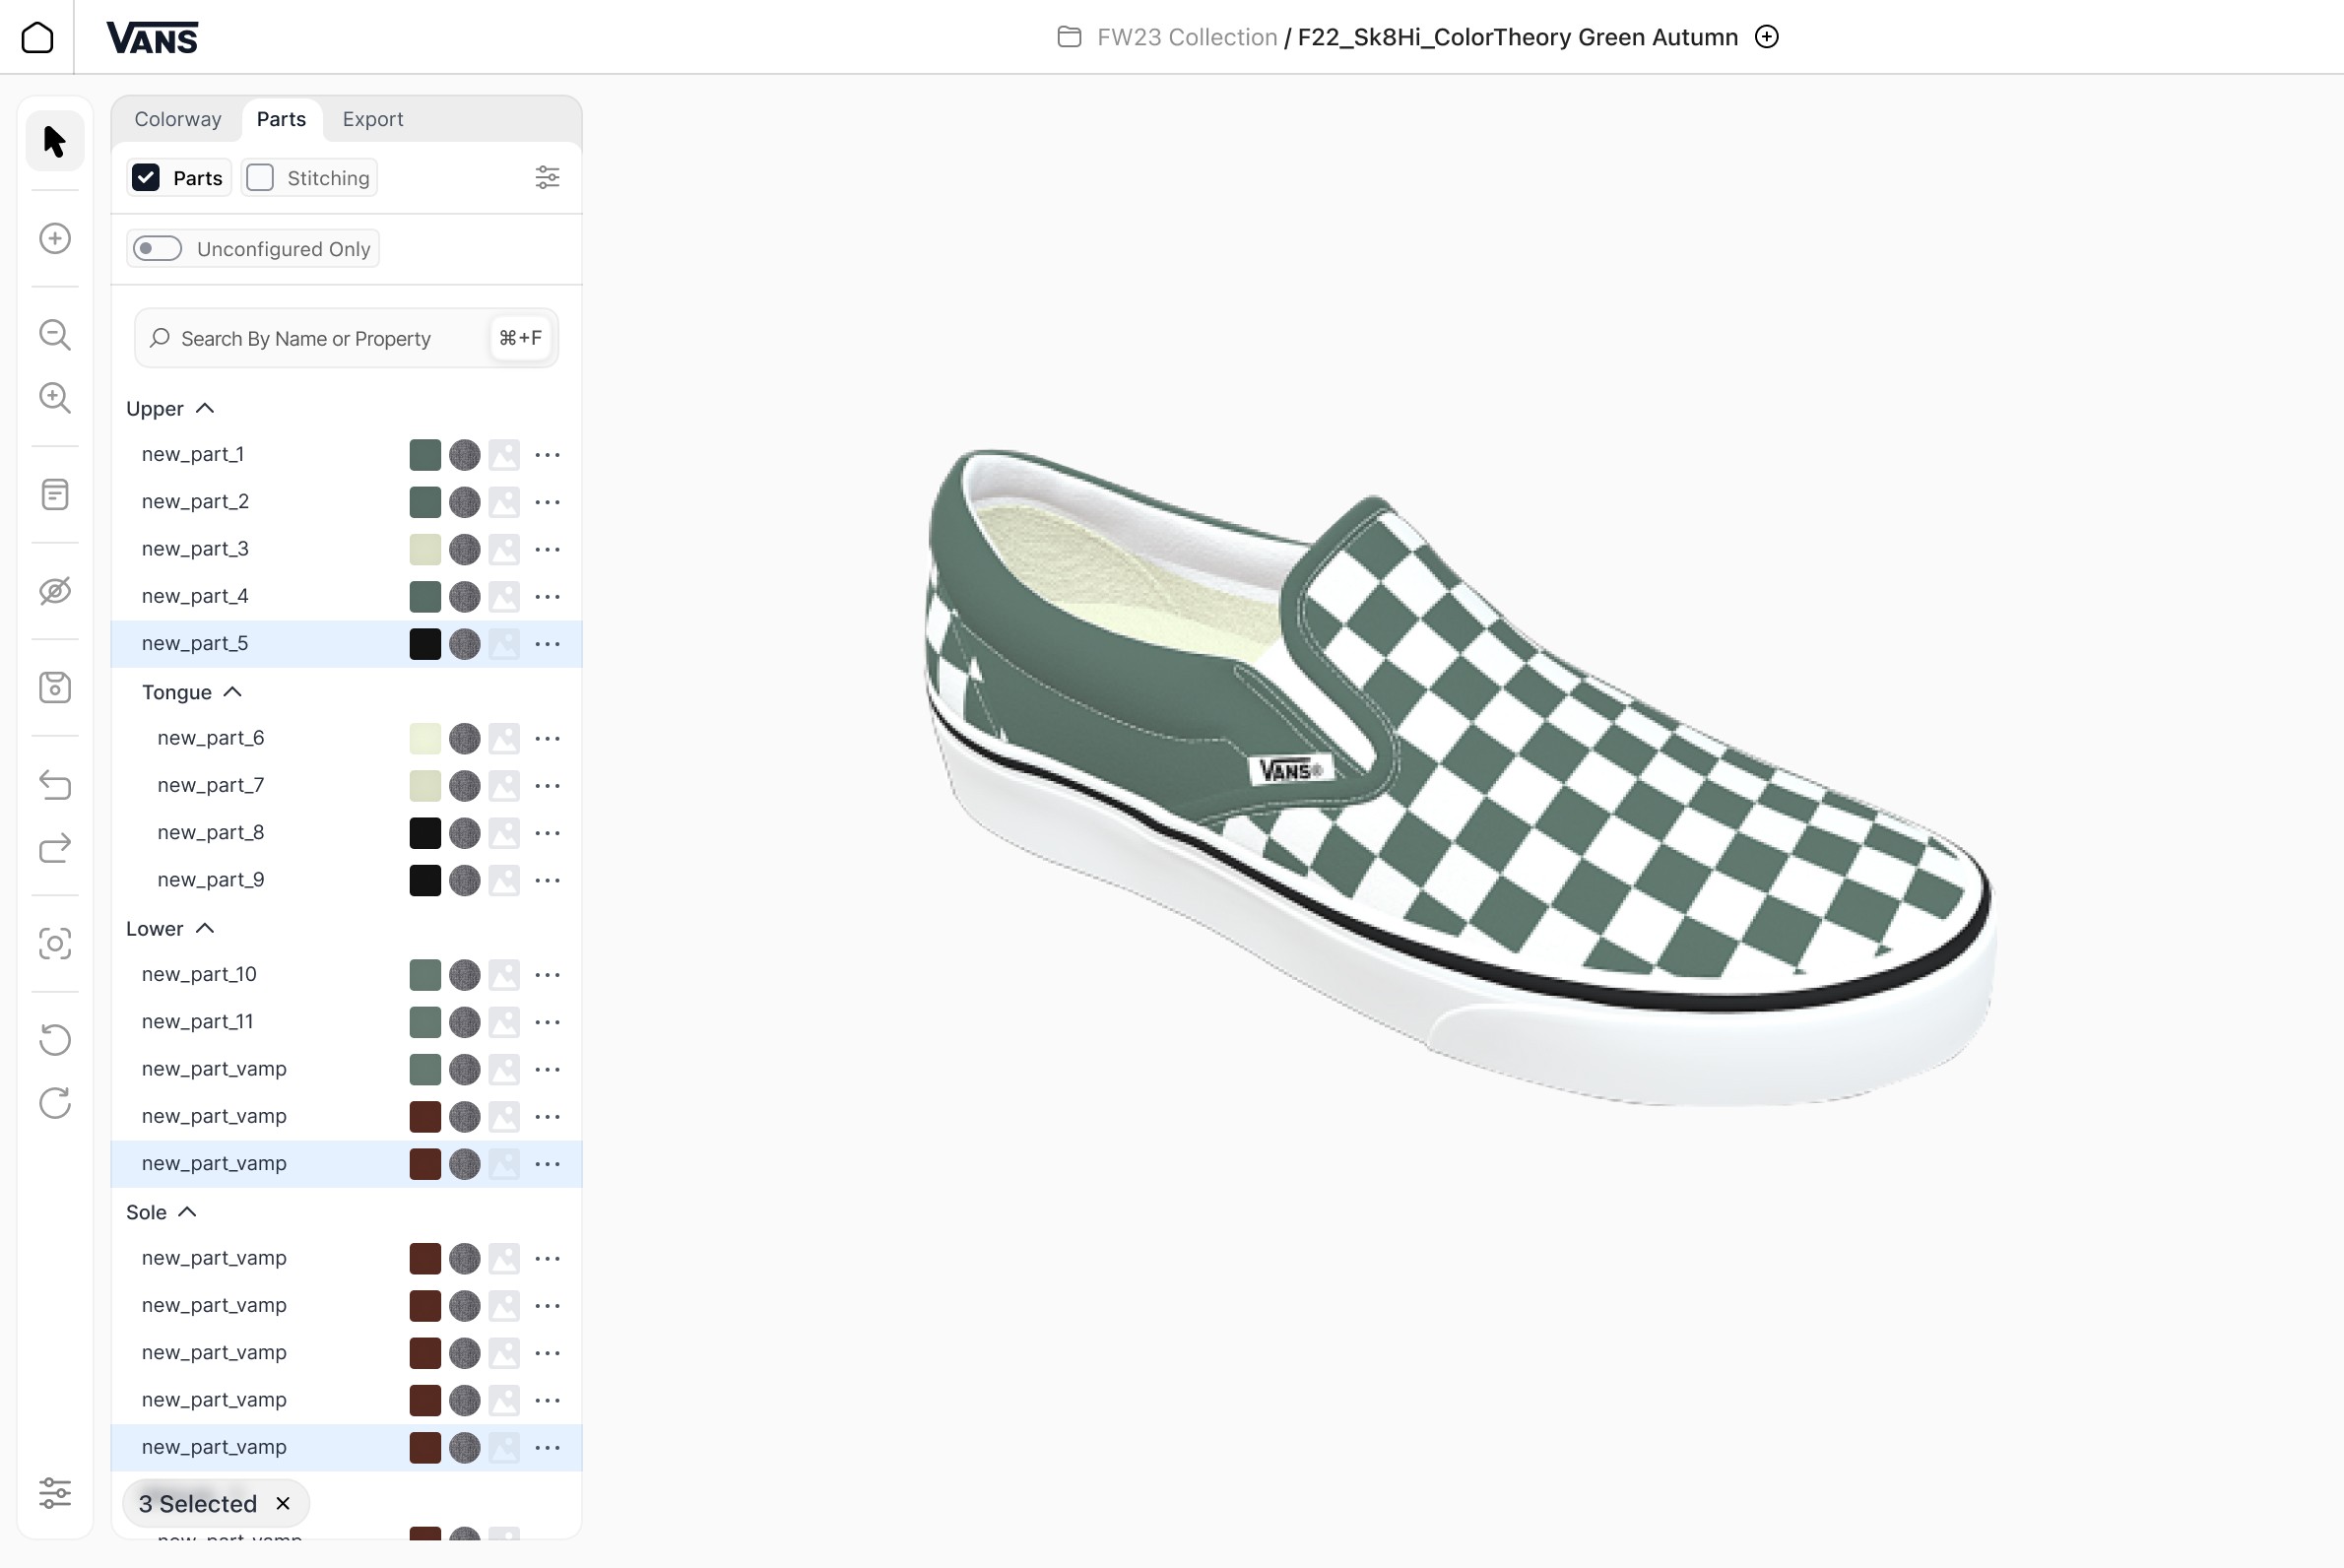The image size is (2344, 1568).
Task: Open the image texture icon for new_part_10
Action: point(504,975)
